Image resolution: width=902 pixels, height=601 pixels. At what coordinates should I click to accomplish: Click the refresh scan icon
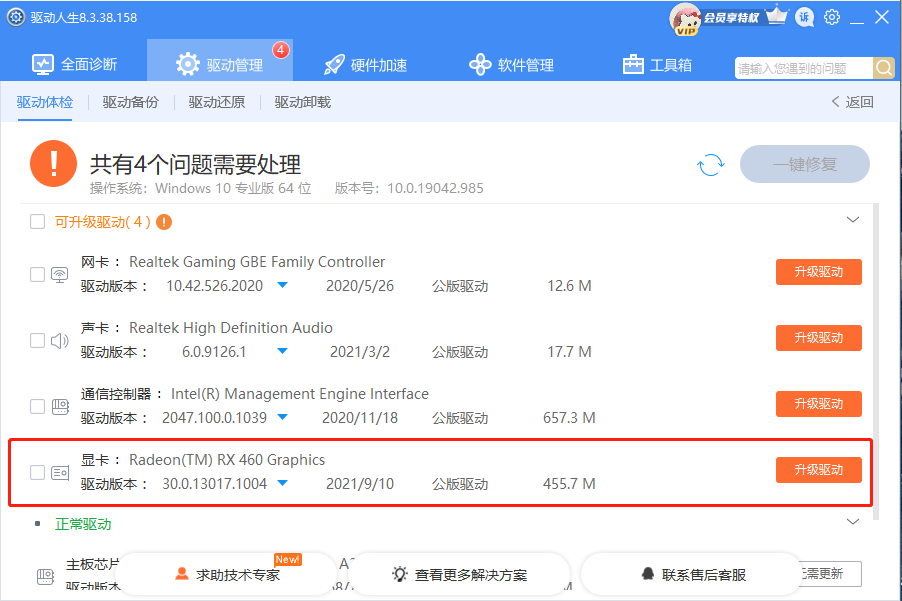pyautogui.click(x=710, y=165)
